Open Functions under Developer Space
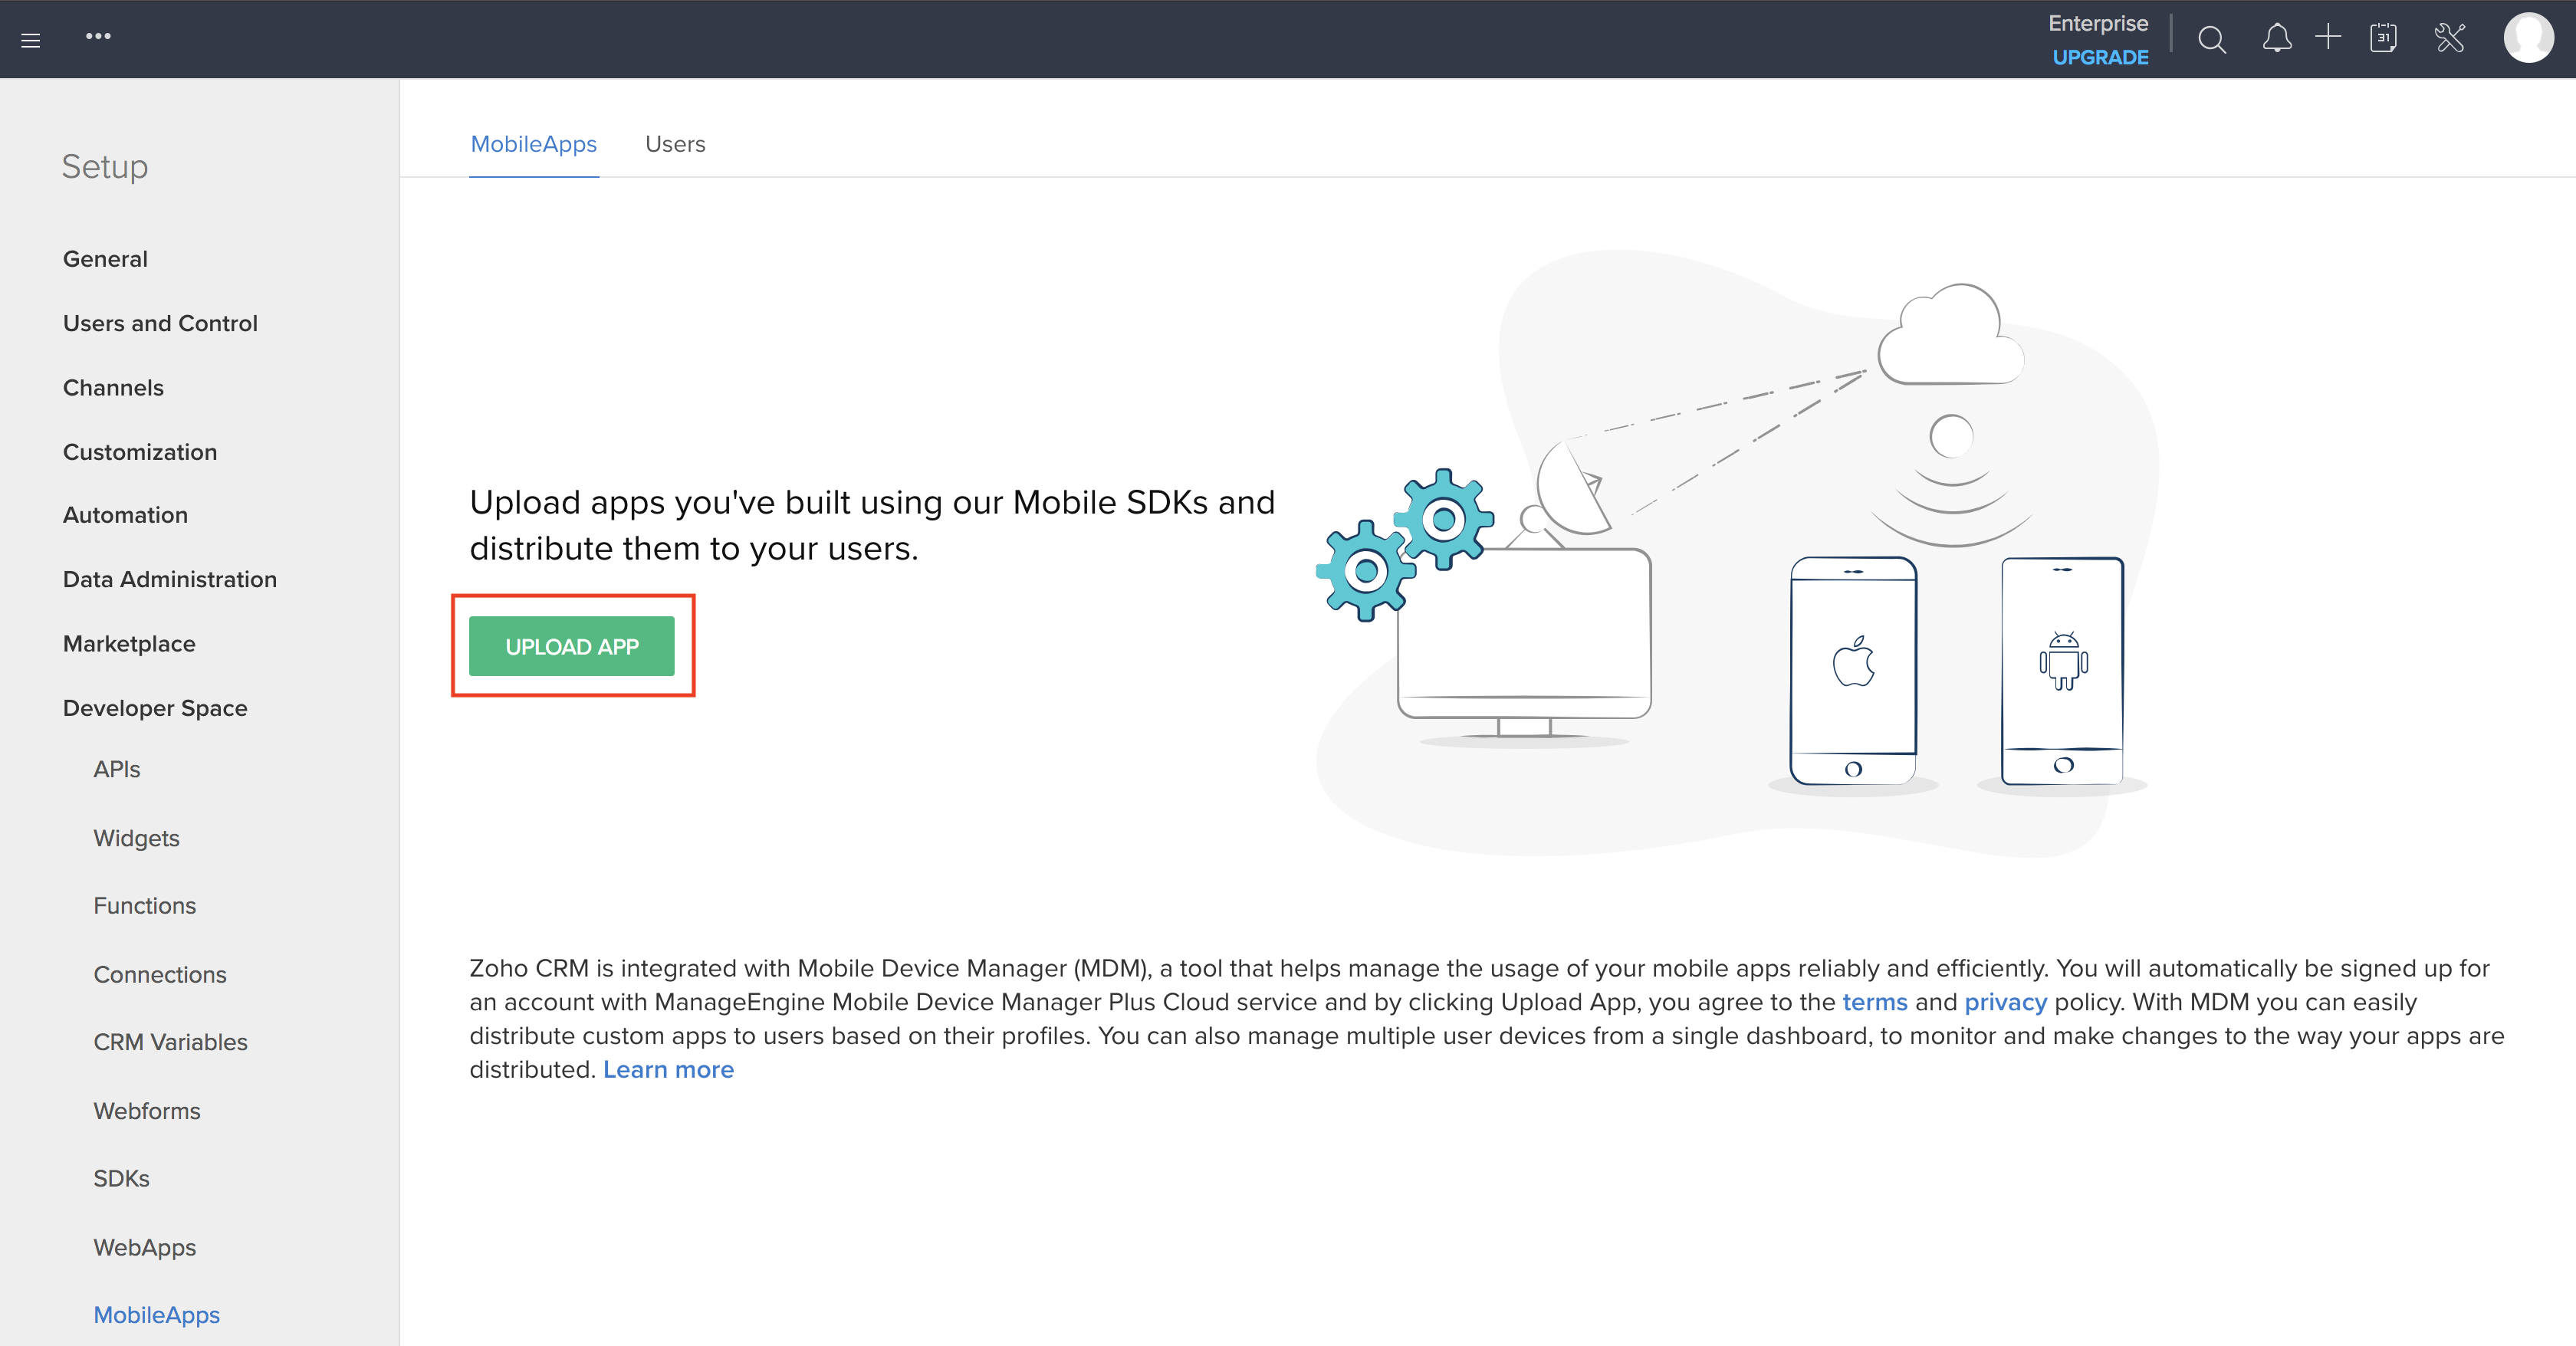 coord(144,906)
